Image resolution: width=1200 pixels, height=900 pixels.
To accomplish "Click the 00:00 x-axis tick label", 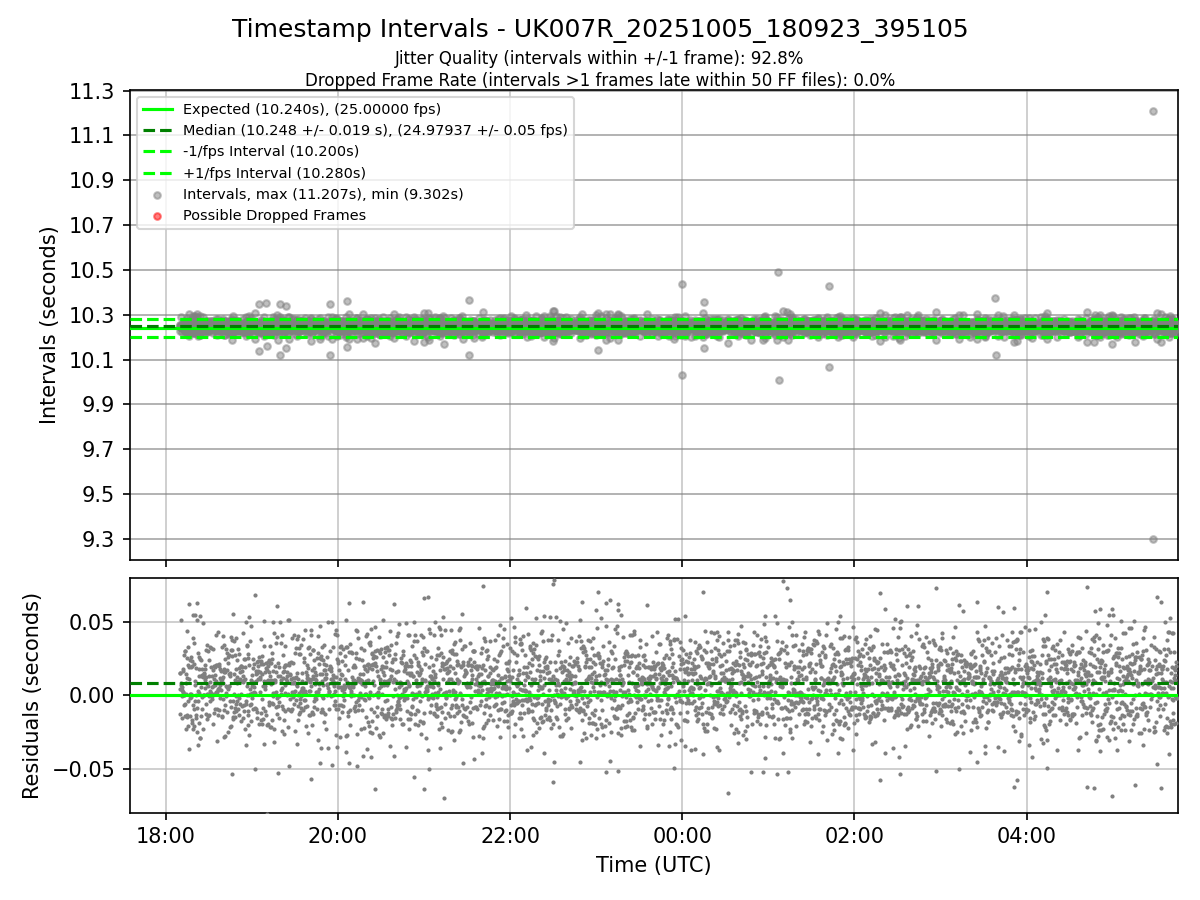I will pos(682,834).
